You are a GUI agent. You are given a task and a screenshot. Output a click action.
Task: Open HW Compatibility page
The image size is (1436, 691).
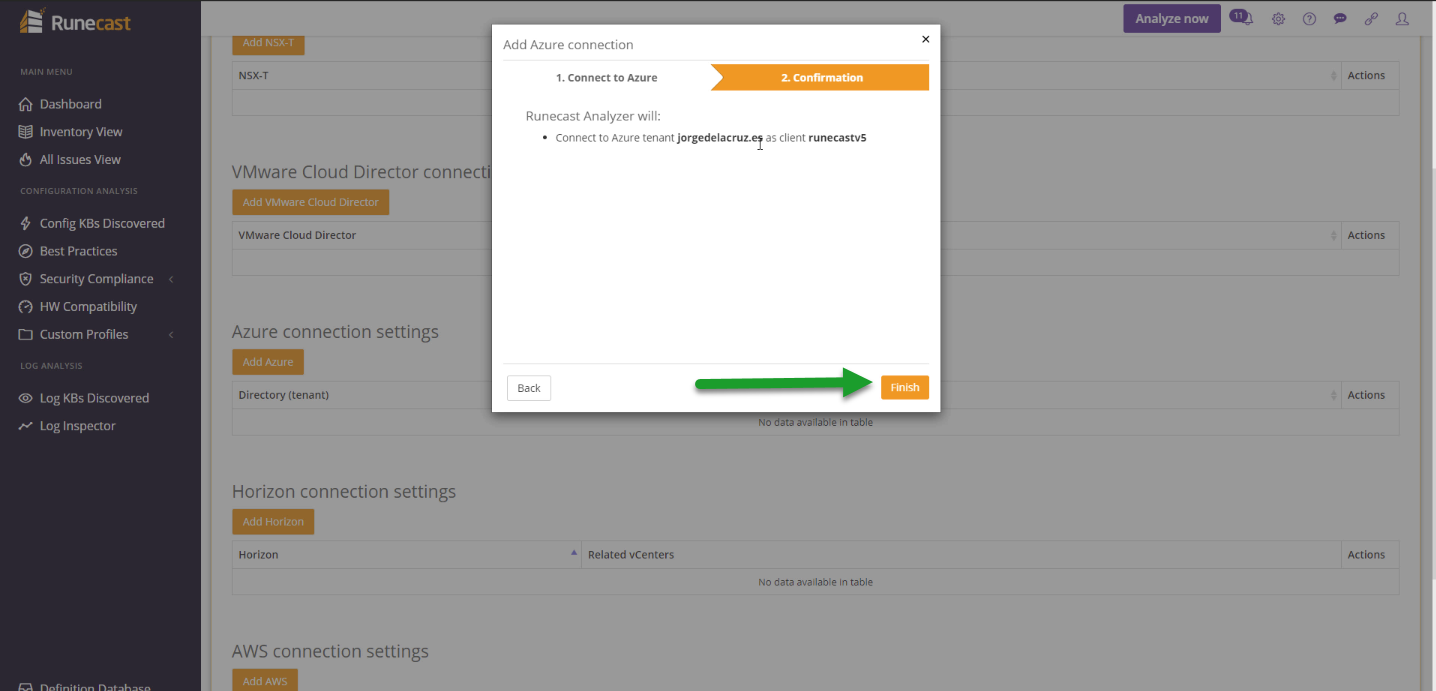click(88, 307)
